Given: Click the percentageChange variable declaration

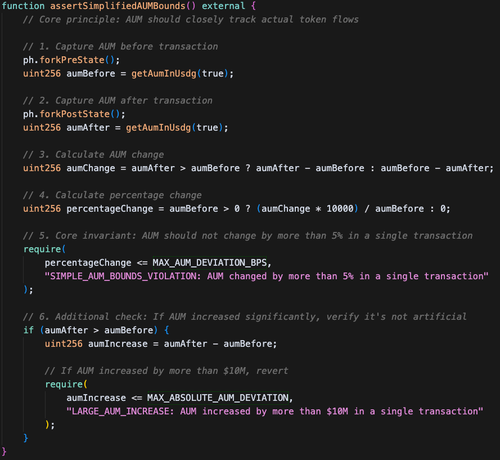Looking at the screenshot, I should pyautogui.click(x=110, y=209).
